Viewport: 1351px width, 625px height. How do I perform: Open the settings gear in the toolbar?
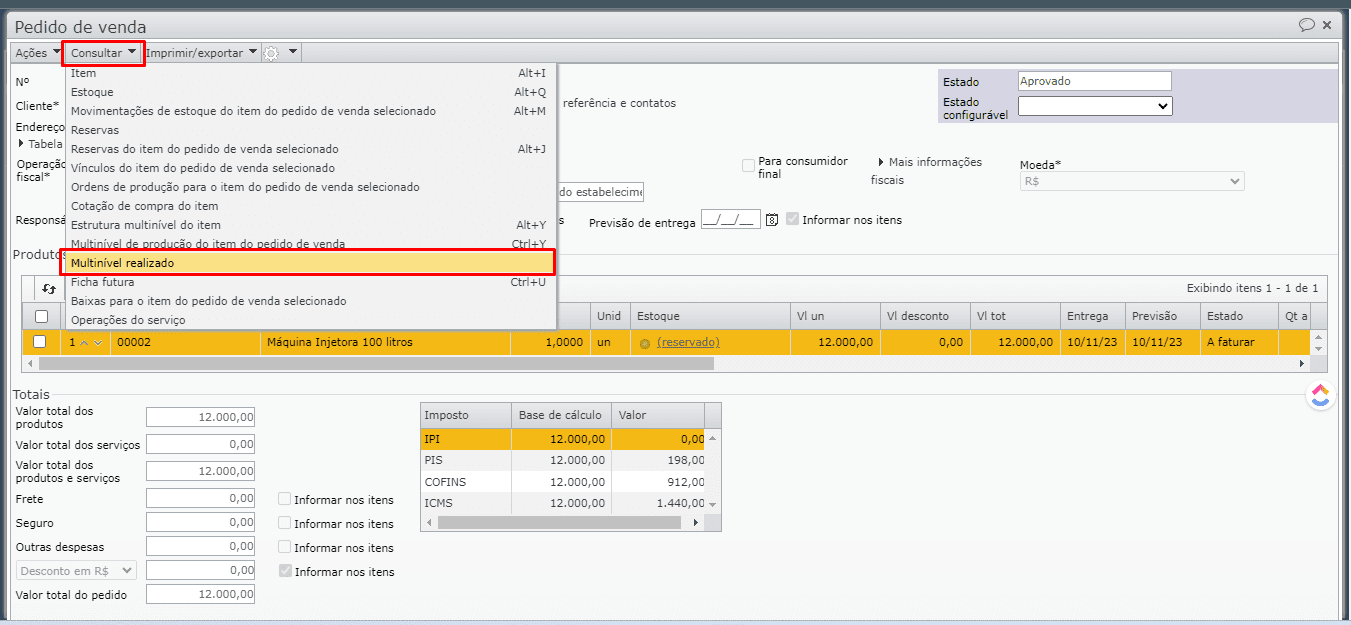coord(271,53)
